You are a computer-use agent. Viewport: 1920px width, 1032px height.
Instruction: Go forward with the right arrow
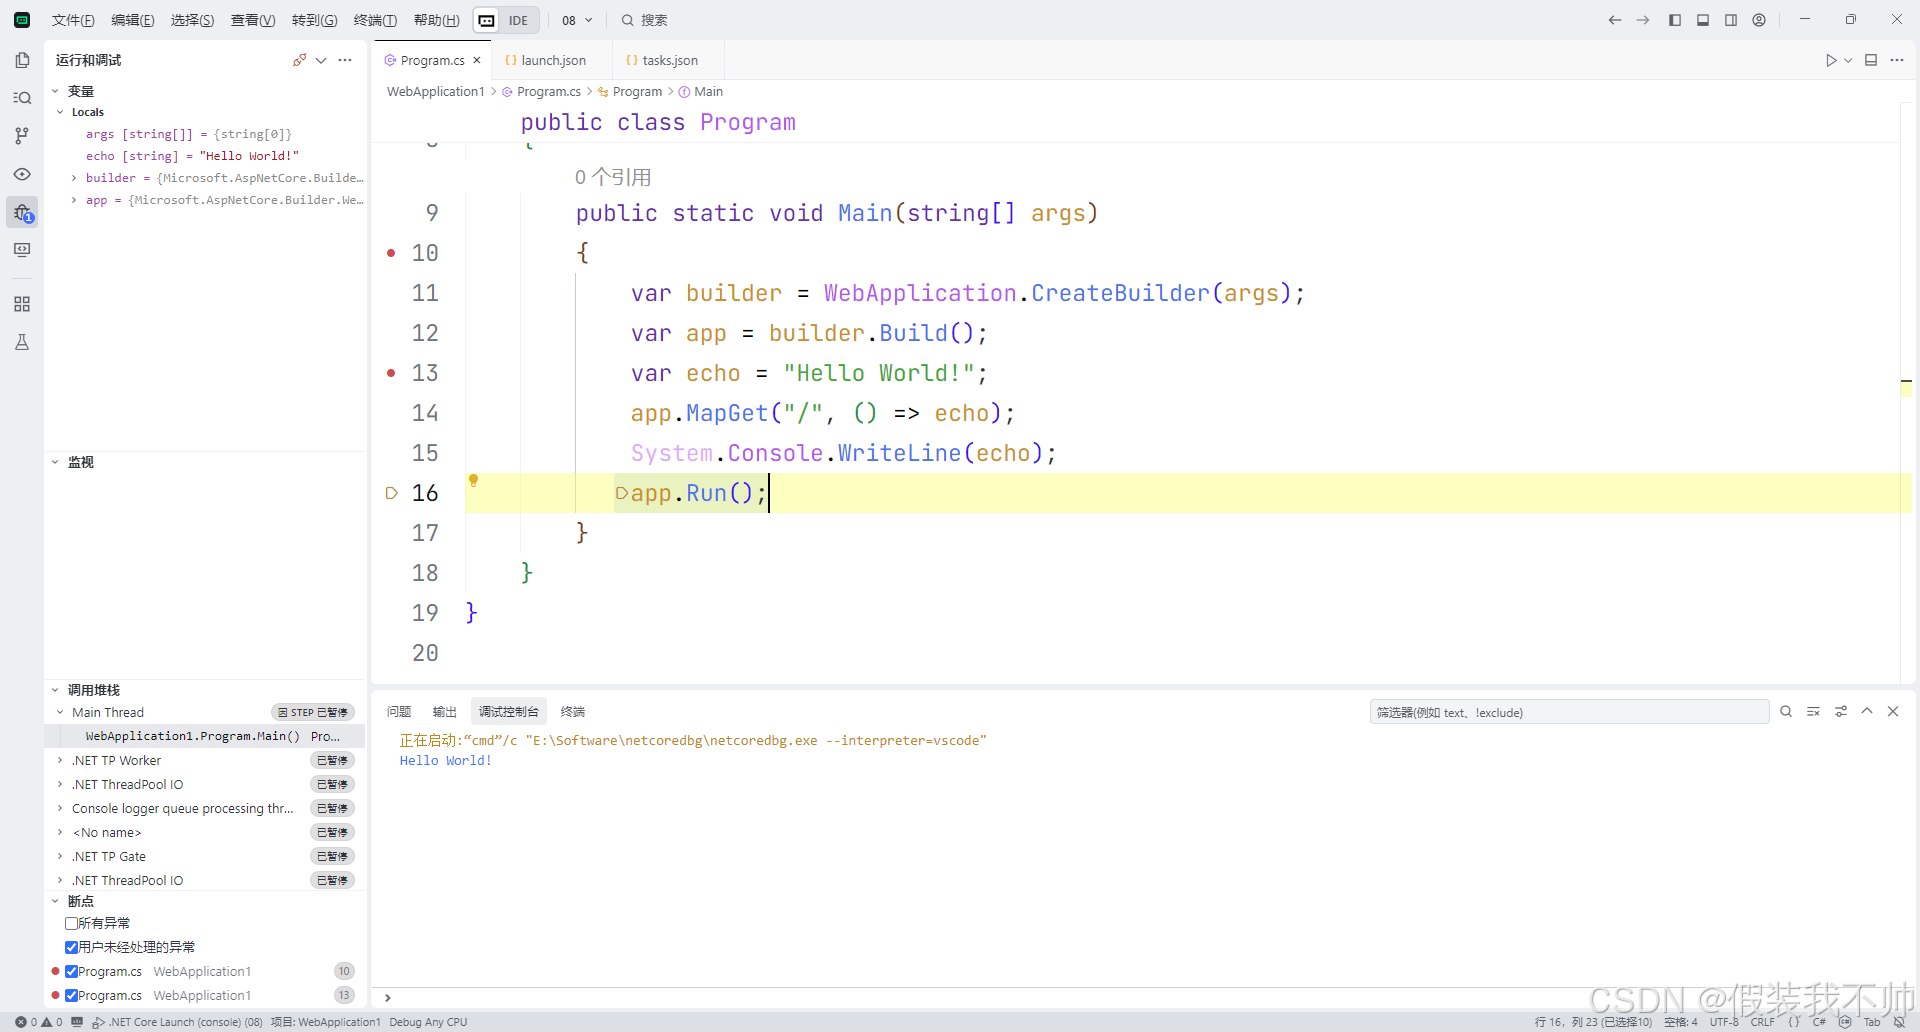[x=1642, y=20]
